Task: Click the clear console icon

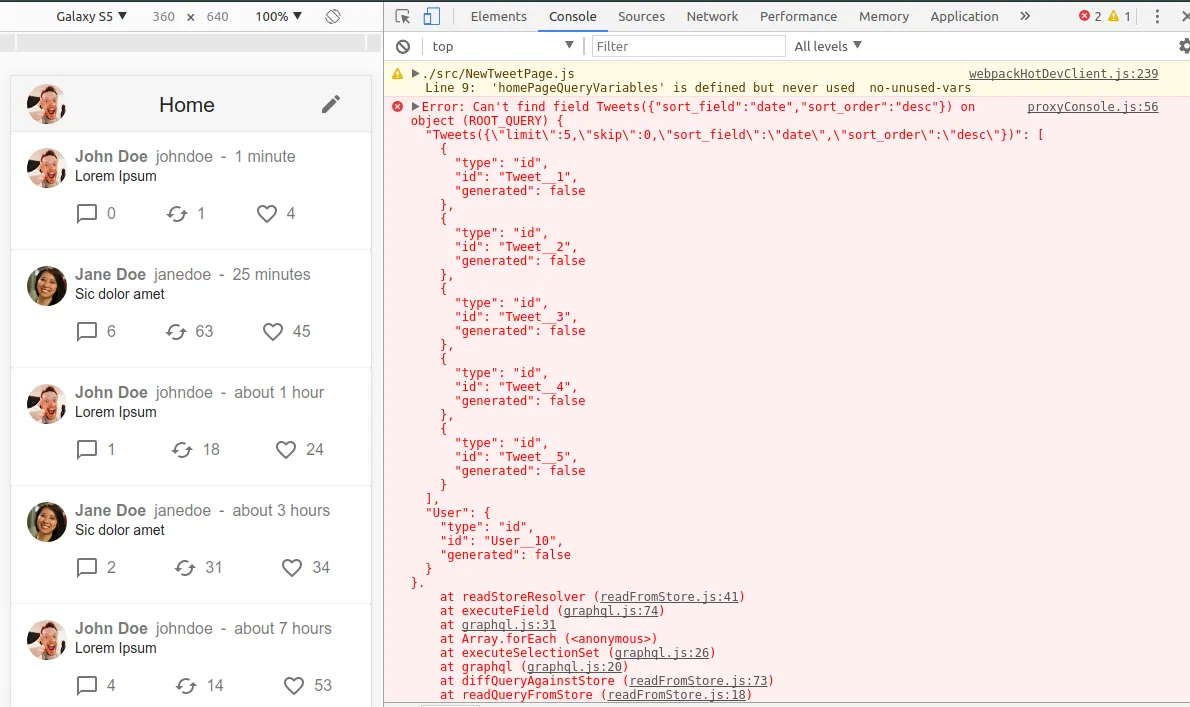Action: pos(403,46)
